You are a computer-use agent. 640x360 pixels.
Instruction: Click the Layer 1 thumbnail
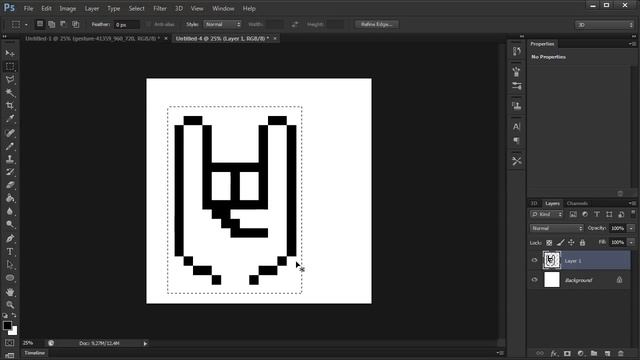click(551, 260)
